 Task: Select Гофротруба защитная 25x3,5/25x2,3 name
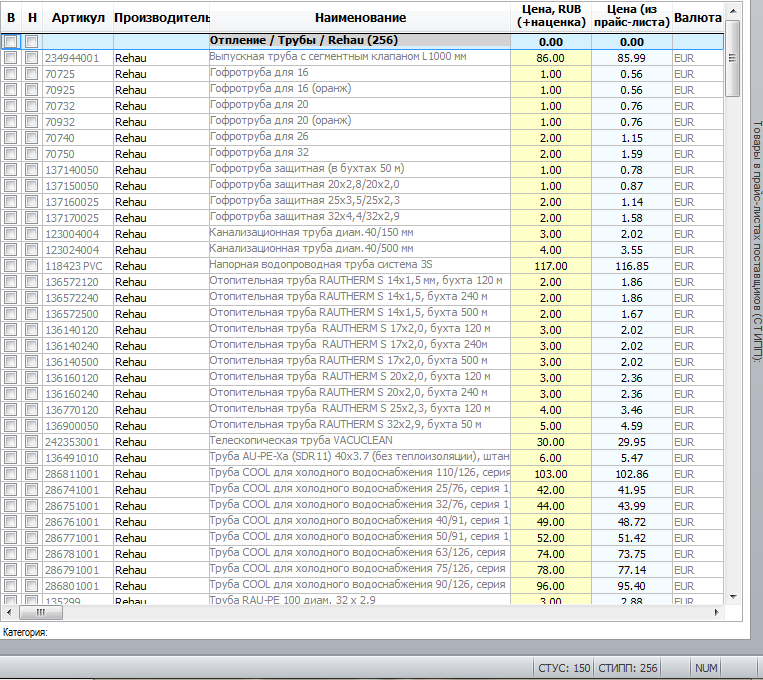pyautogui.click(x=305, y=201)
